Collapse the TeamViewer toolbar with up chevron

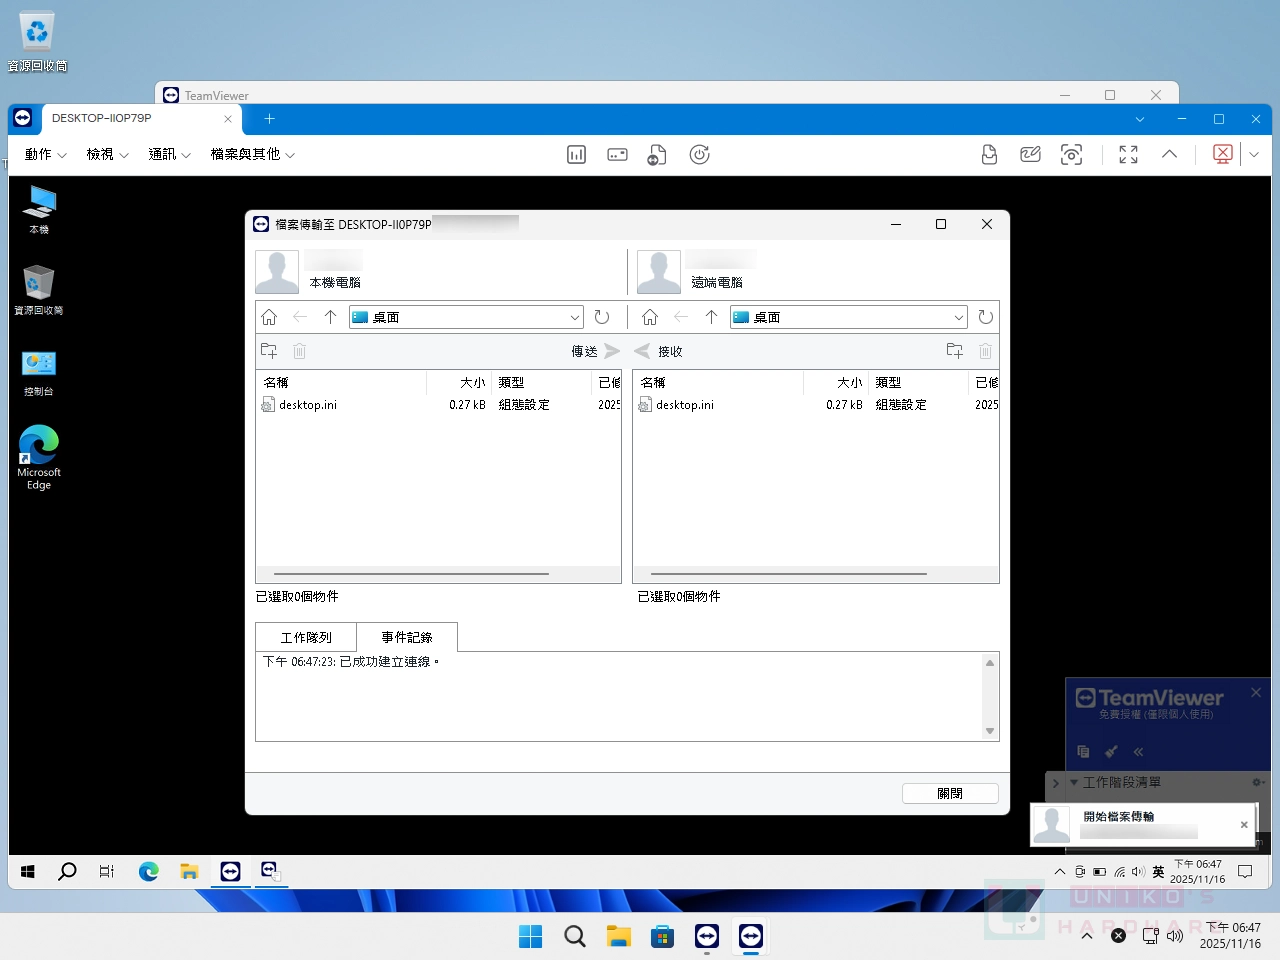pyautogui.click(x=1169, y=155)
